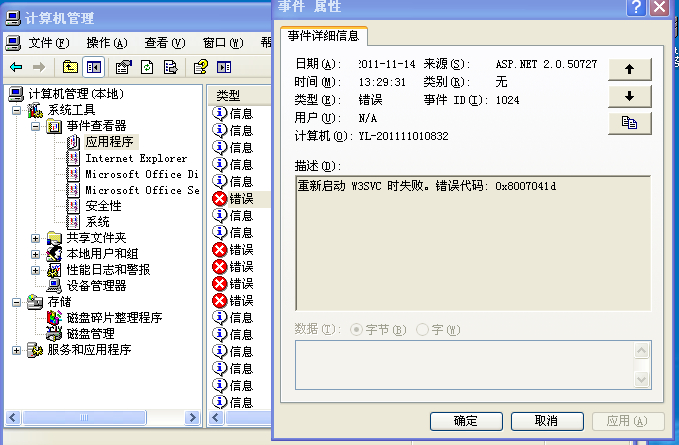Click the 错误 row directly below two 信息 rows
Image resolution: width=679 pixels, height=445 pixels.
240,250
